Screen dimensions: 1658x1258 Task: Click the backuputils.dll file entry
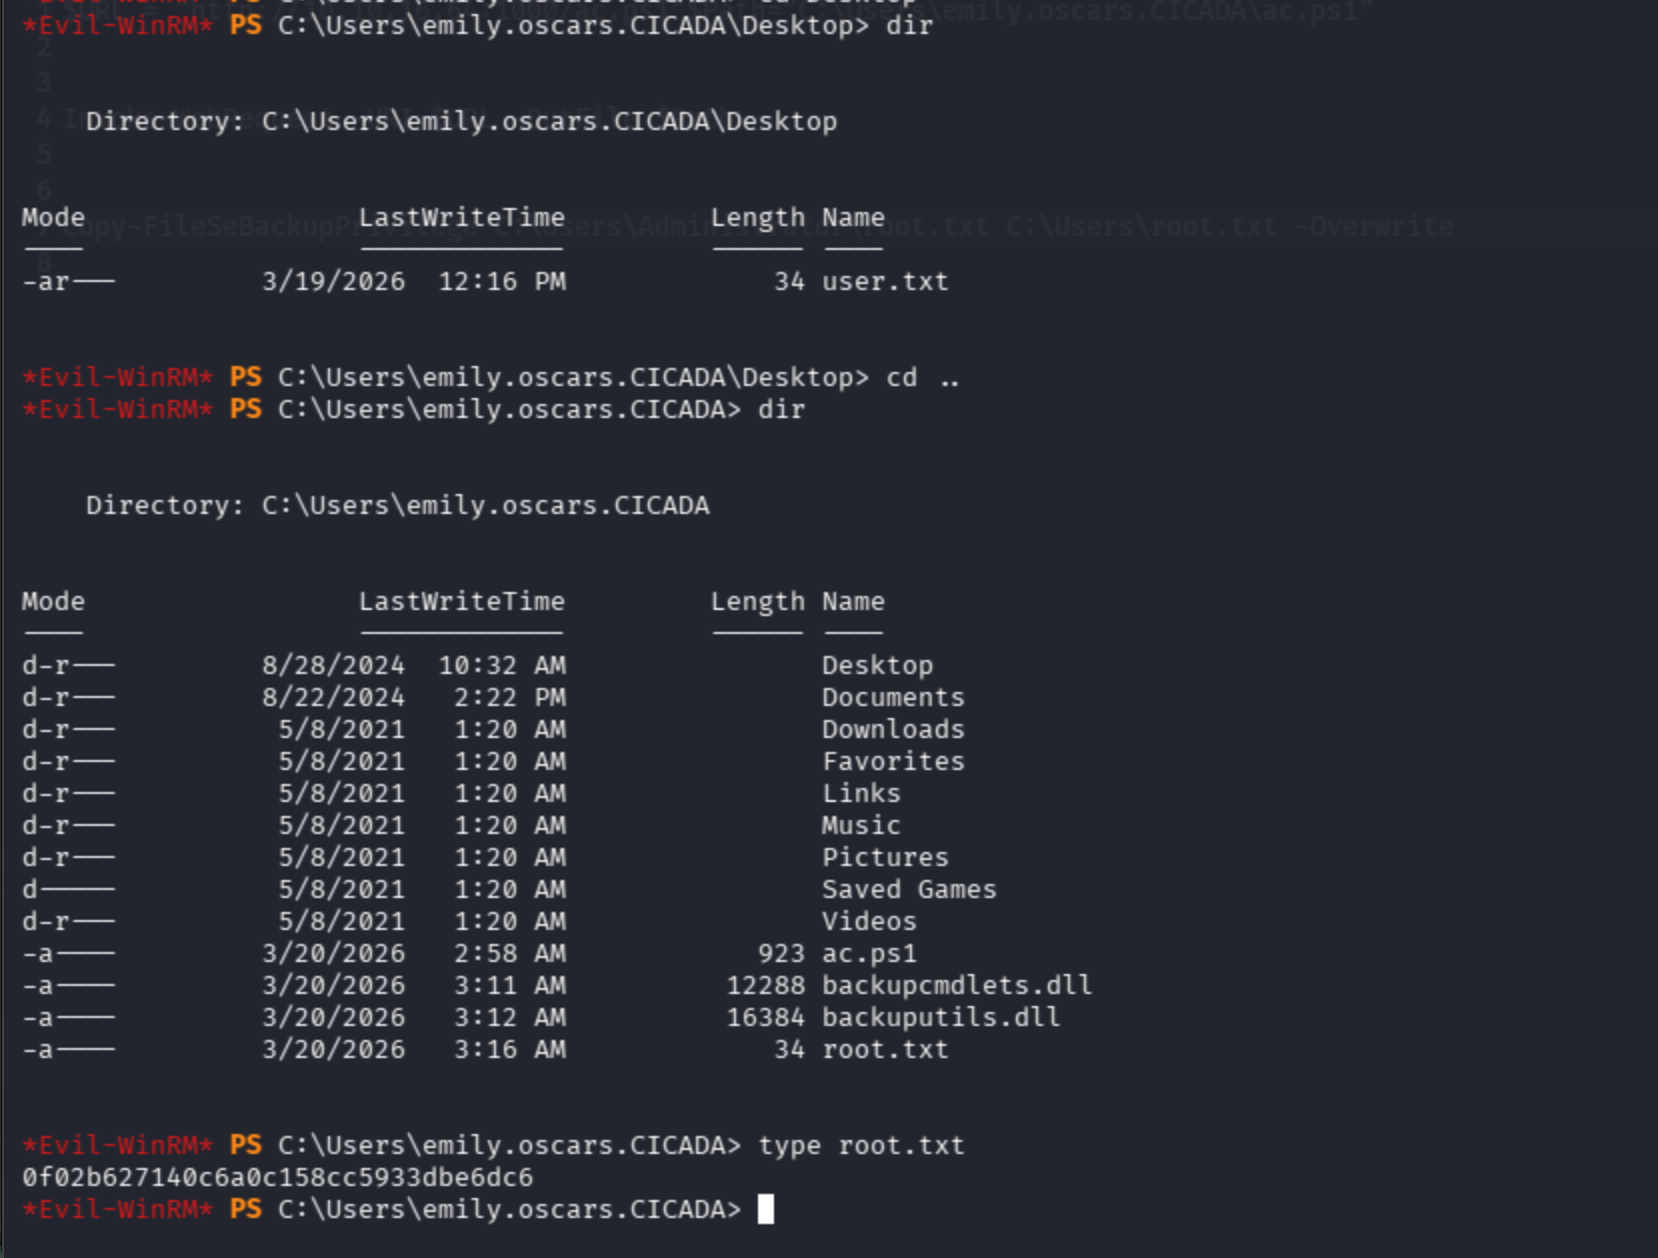pyautogui.click(x=940, y=1017)
